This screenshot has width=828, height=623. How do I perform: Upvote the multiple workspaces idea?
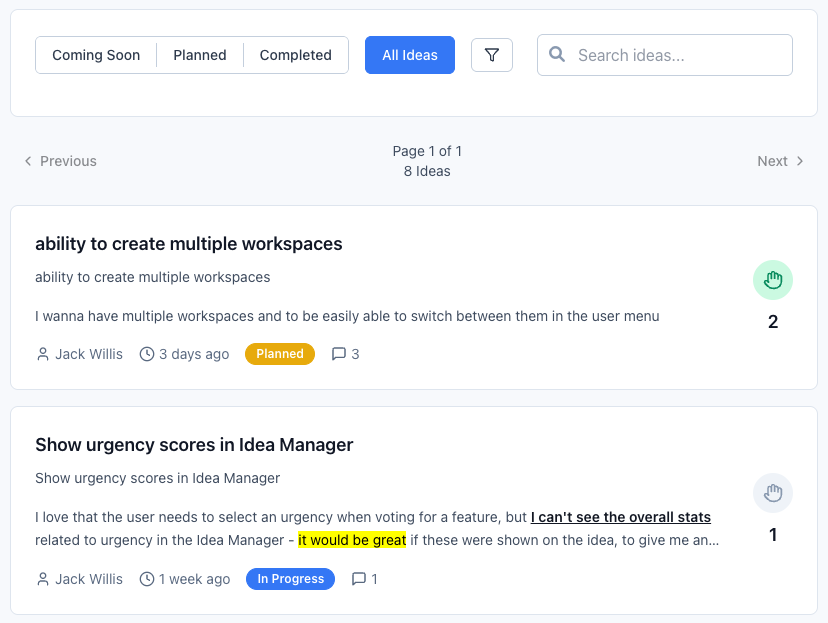[x=772, y=281]
